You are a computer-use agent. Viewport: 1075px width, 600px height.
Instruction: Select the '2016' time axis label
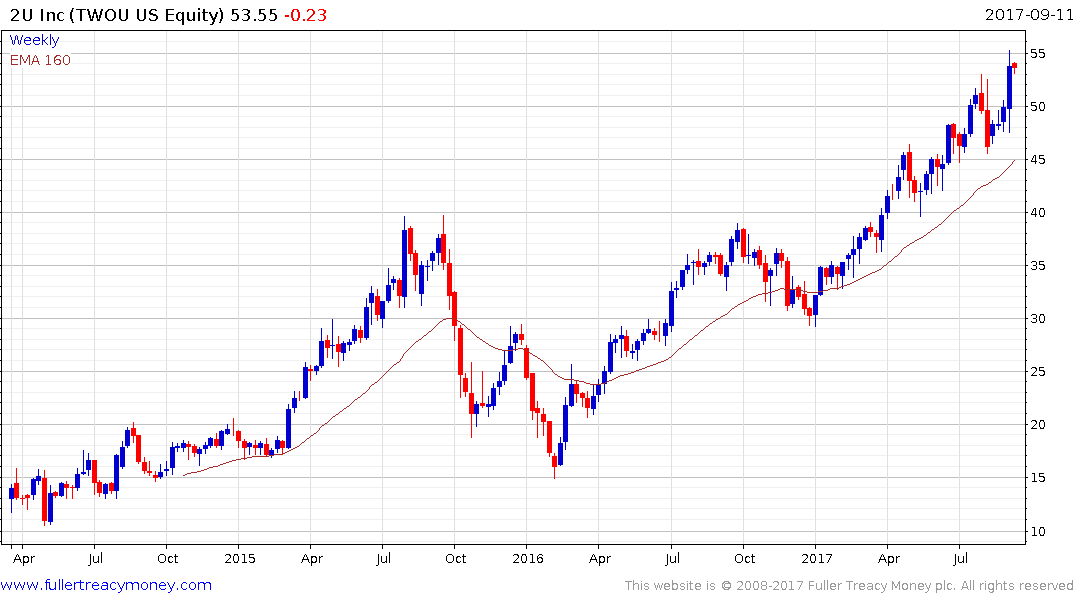[527, 558]
